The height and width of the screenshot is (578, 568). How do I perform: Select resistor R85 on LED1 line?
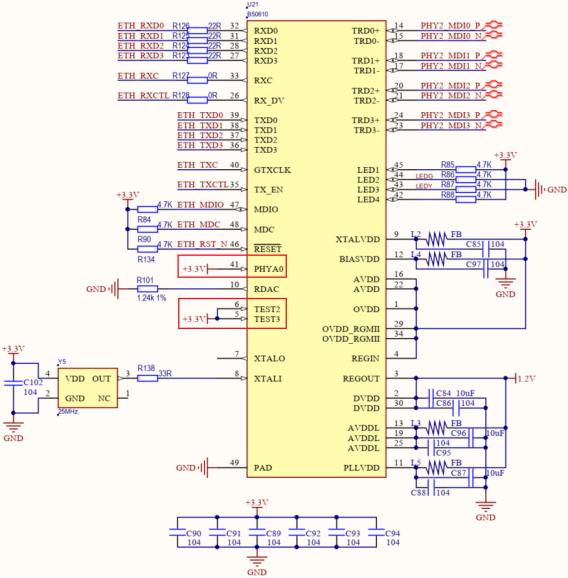(466, 170)
